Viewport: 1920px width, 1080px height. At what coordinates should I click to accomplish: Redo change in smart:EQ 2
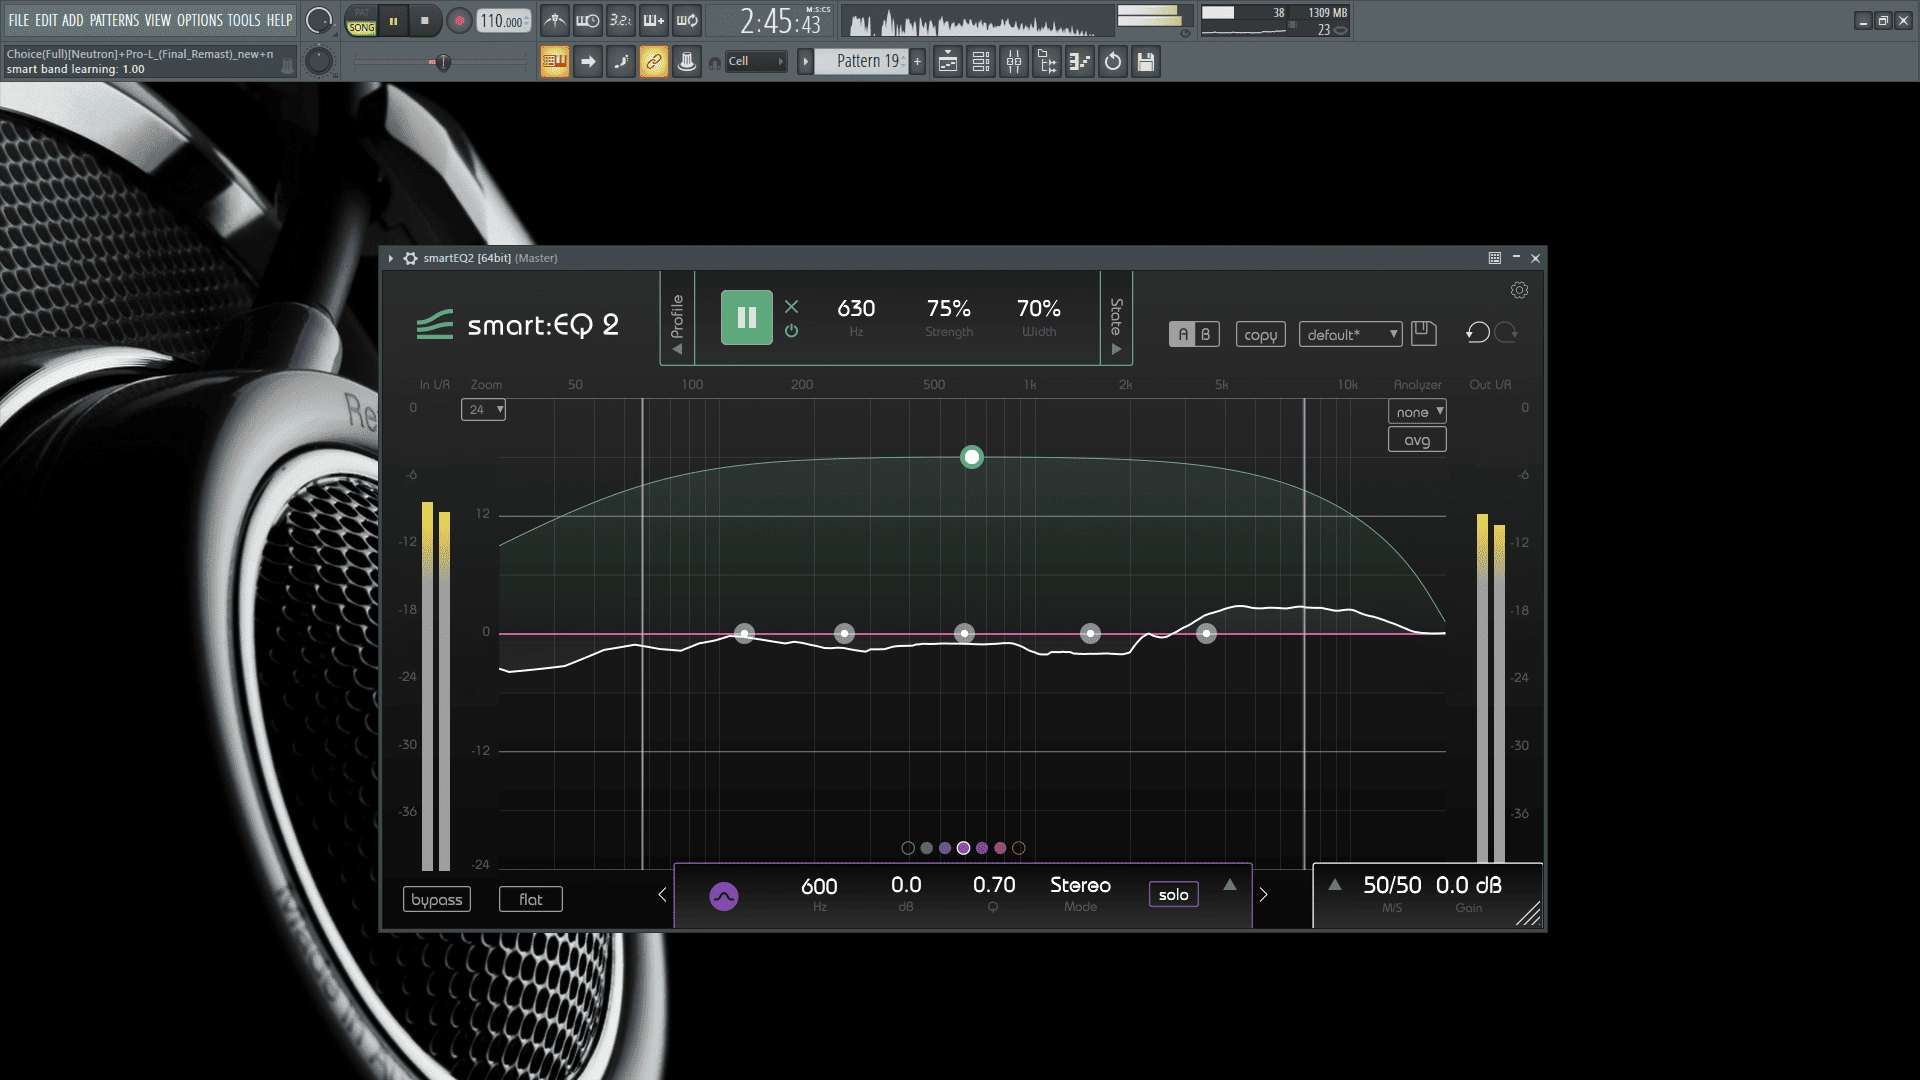coord(1506,333)
